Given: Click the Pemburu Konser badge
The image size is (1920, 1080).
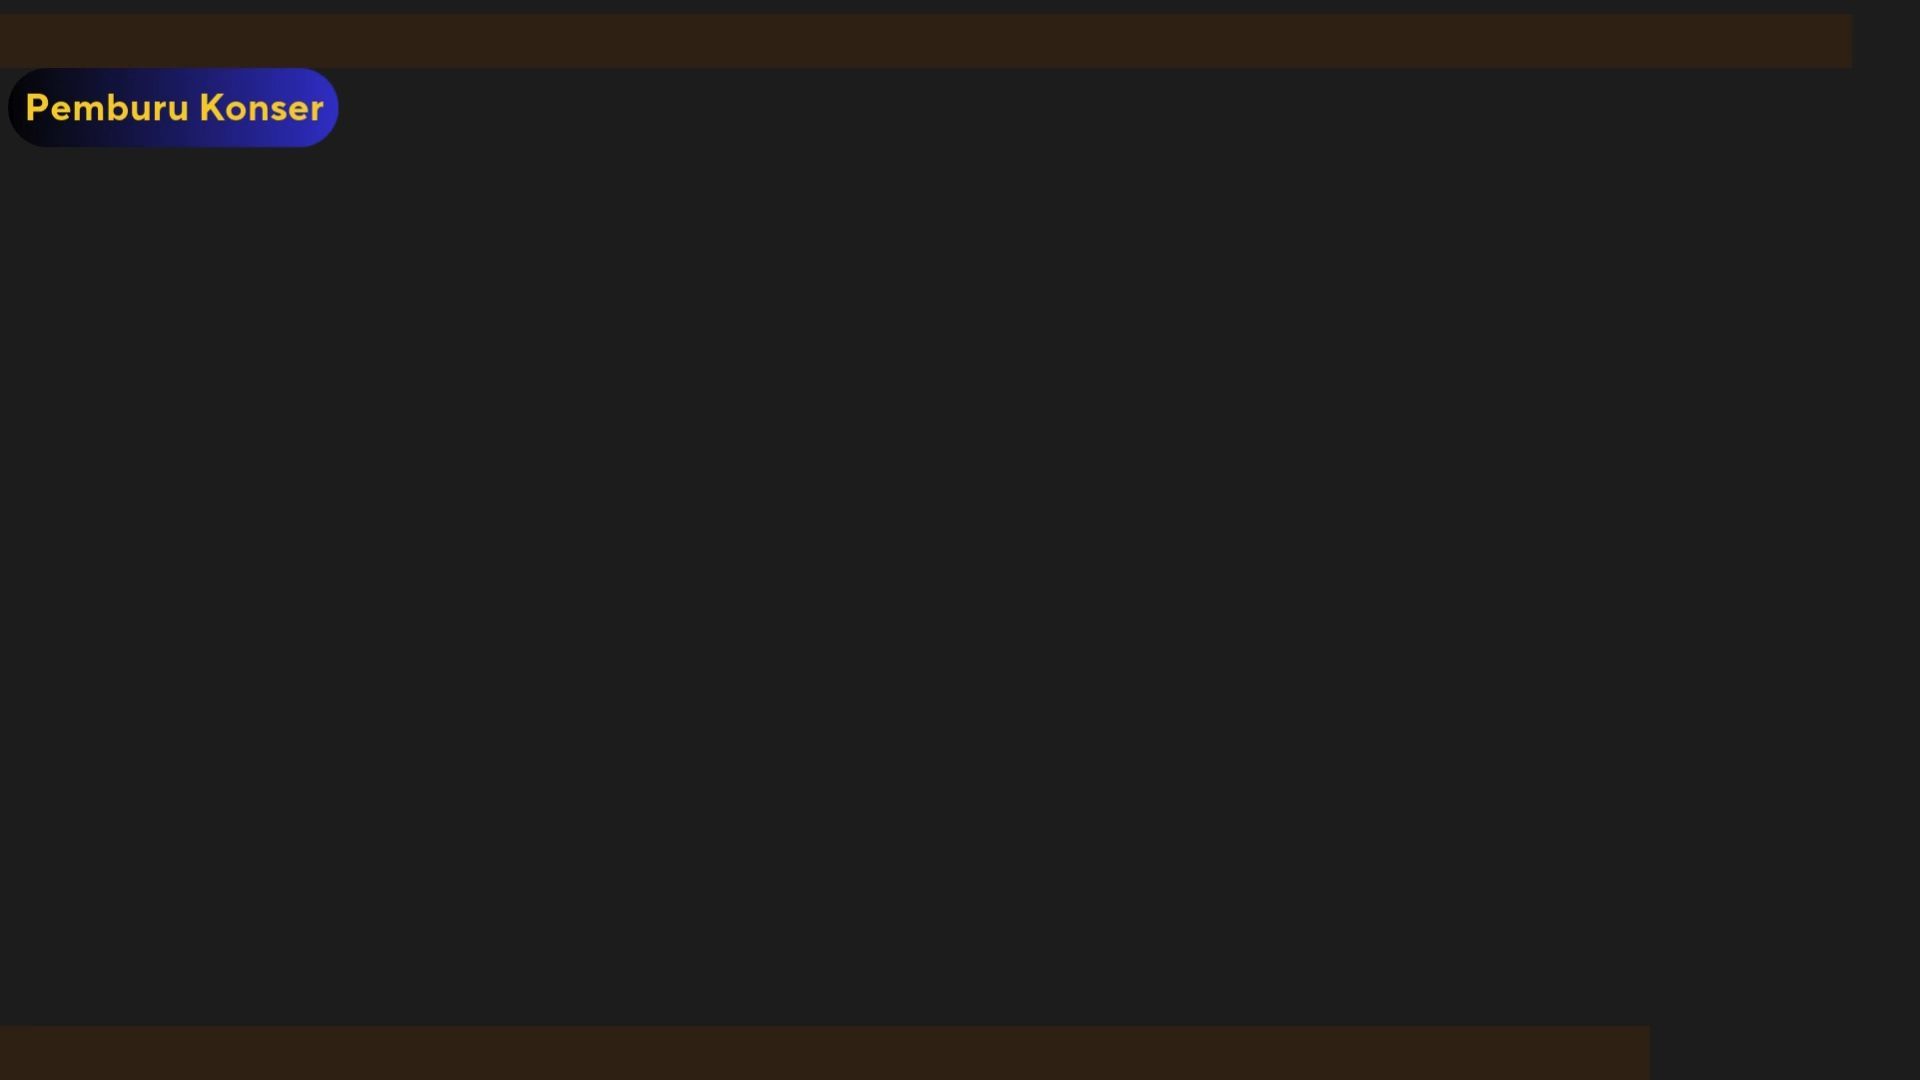Looking at the screenshot, I should tap(173, 108).
